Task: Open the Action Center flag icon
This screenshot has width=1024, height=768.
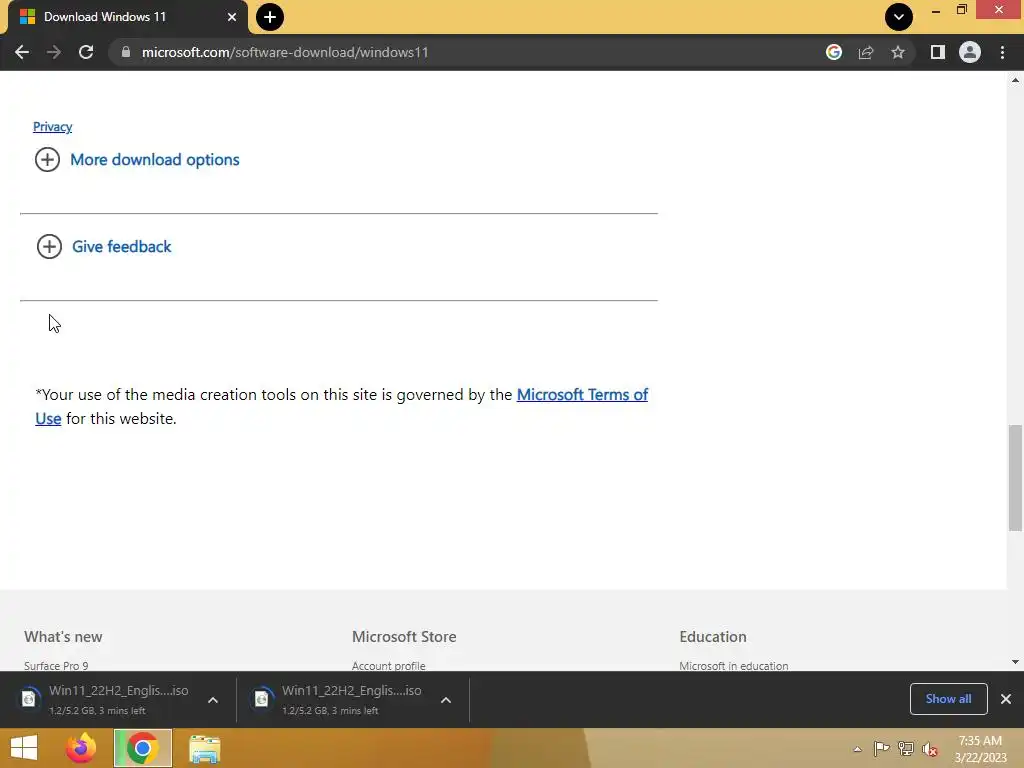Action: (881, 749)
